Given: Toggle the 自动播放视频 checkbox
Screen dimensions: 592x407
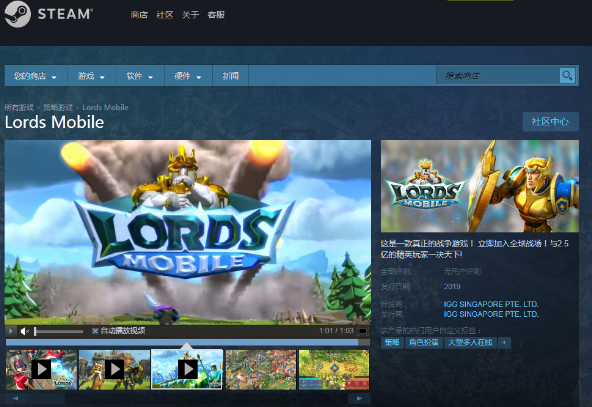Looking at the screenshot, I should point(95,331).
